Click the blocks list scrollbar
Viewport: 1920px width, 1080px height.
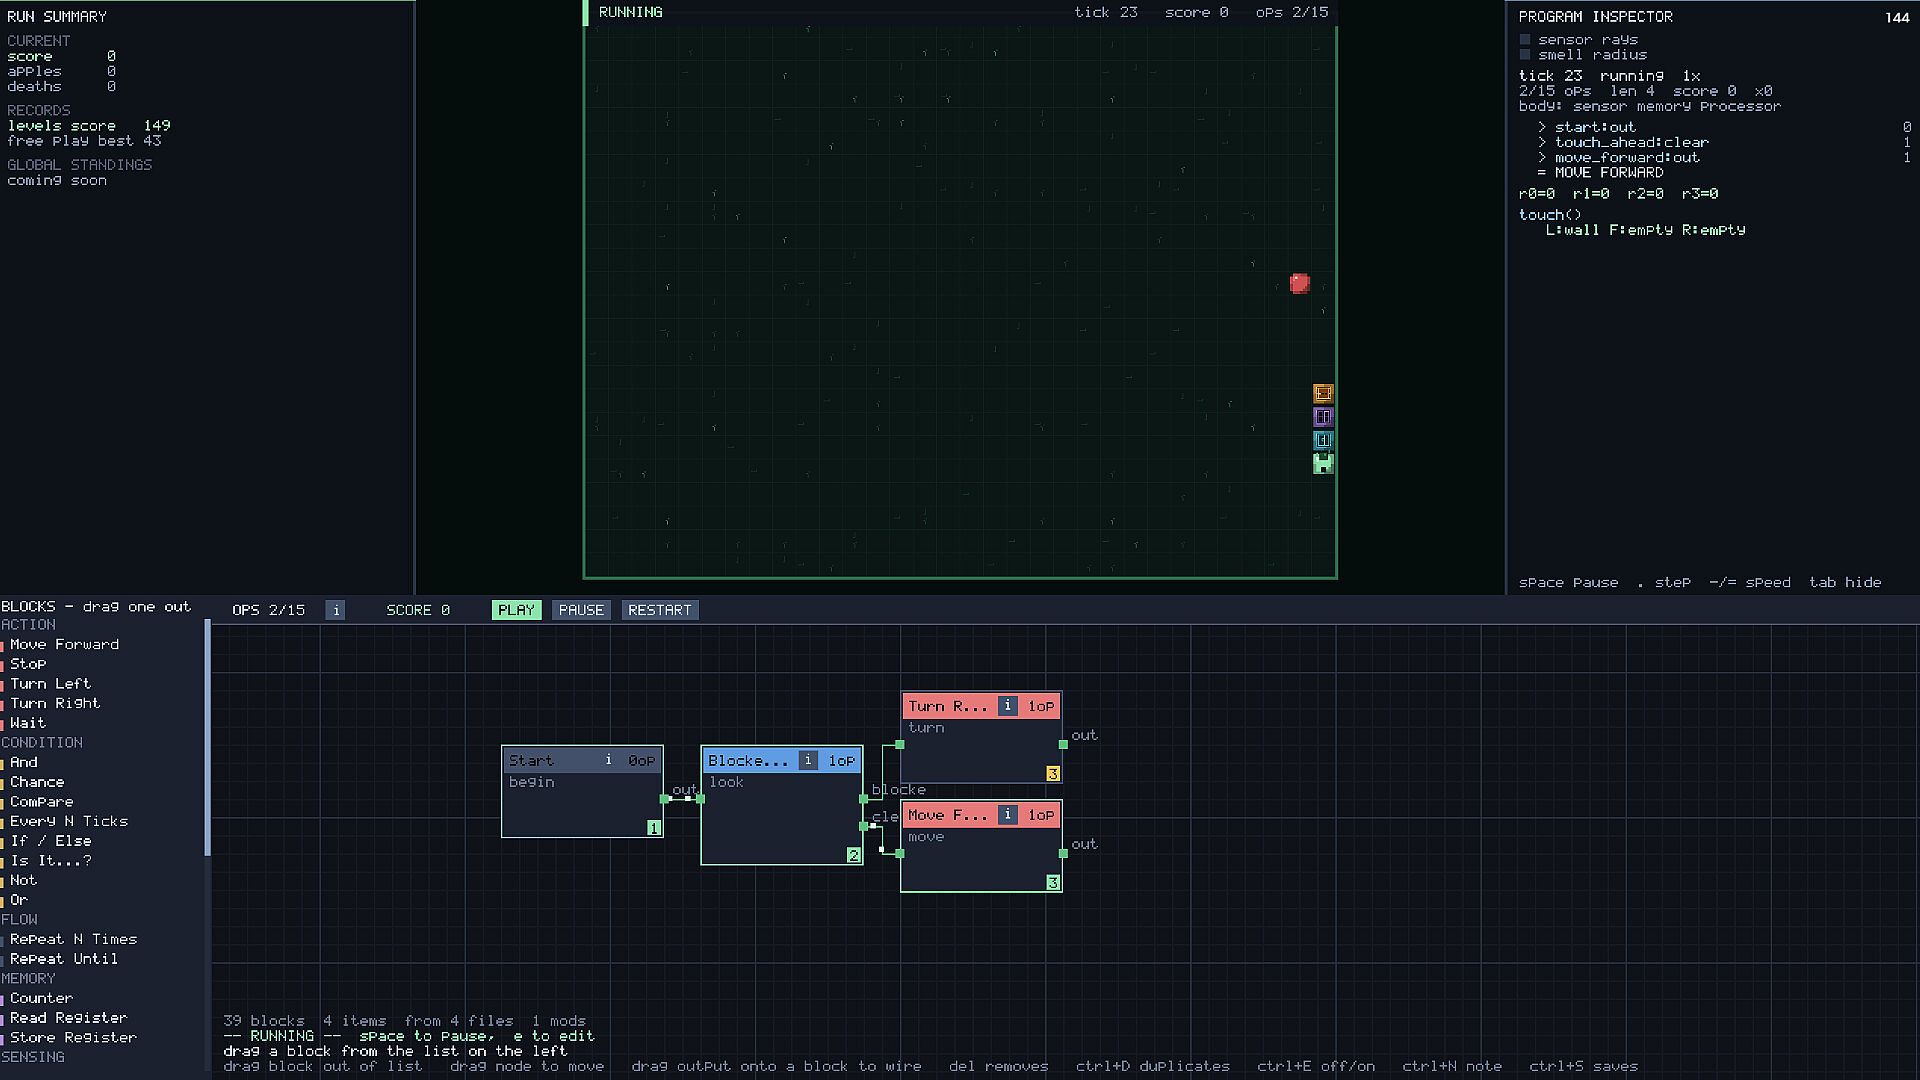coord(207,738)
